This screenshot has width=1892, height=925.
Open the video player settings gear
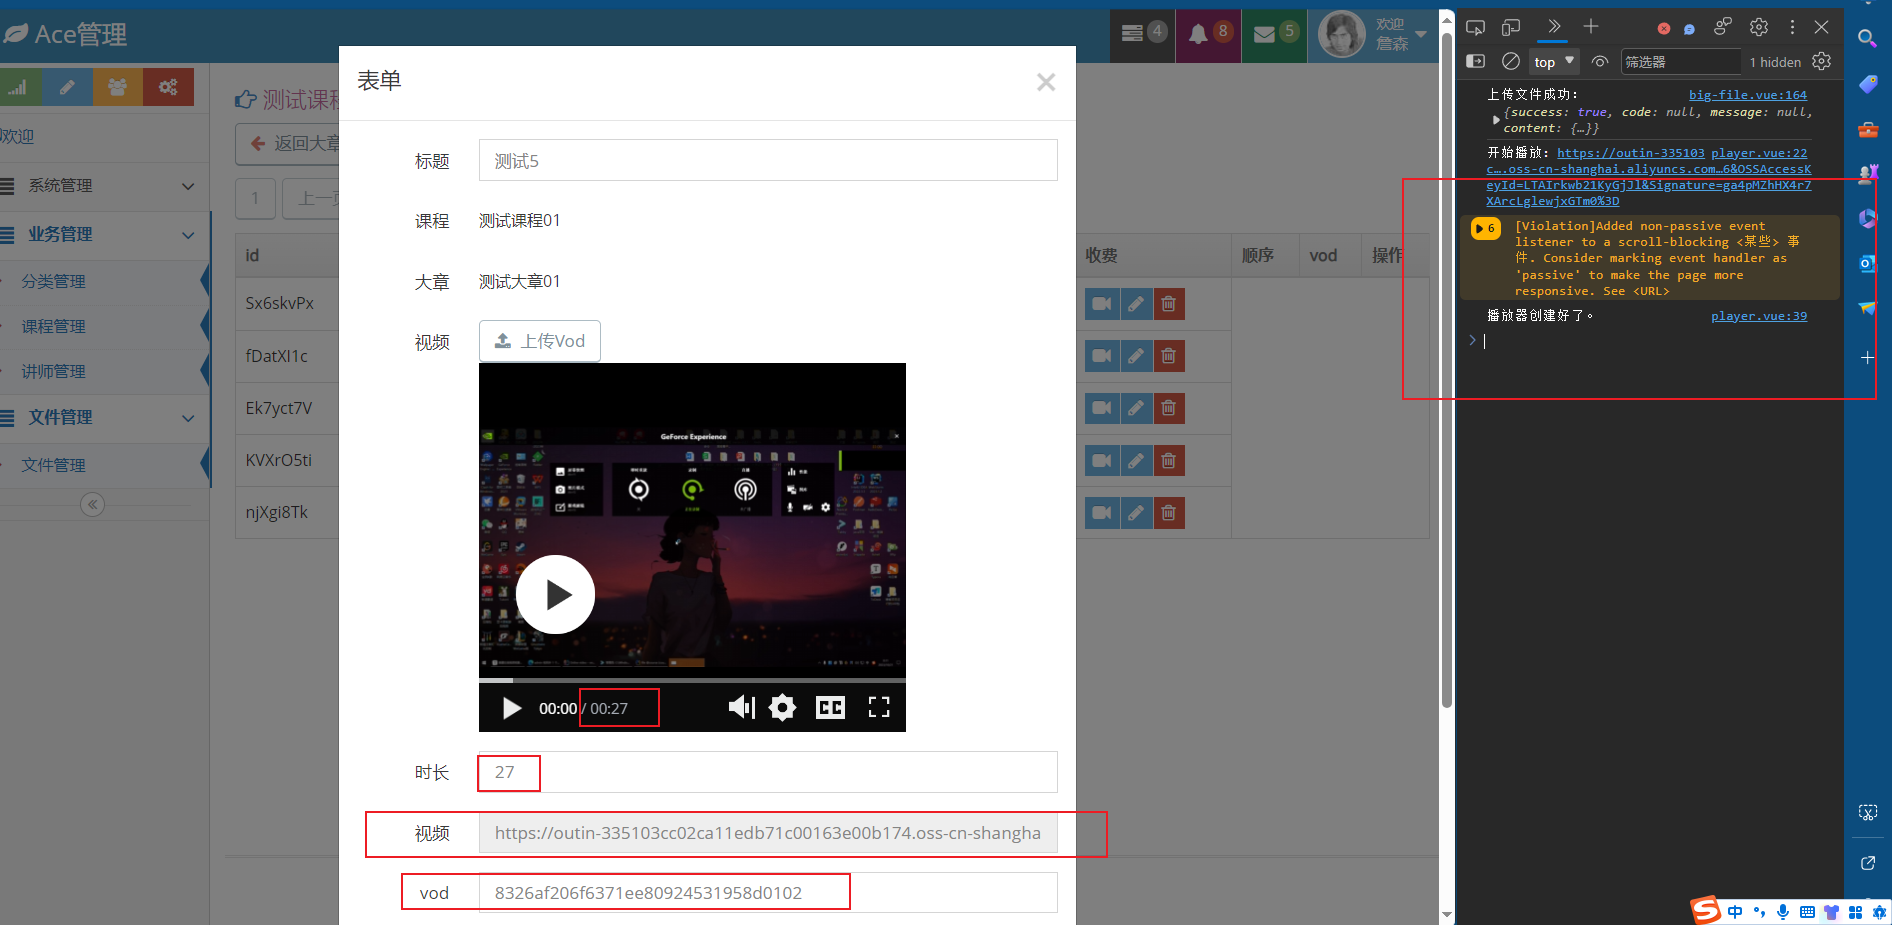click(x=782, y=708)
